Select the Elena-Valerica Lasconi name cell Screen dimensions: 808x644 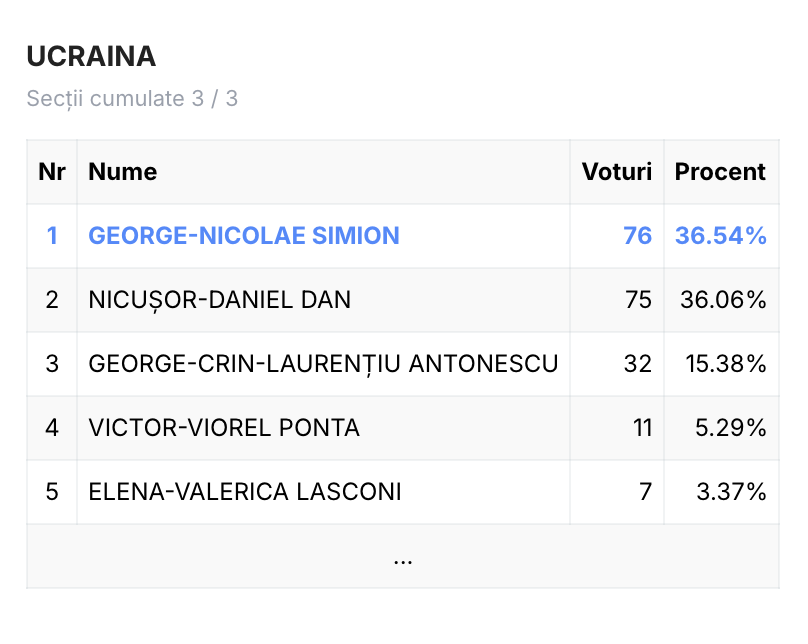coord(323,492)
